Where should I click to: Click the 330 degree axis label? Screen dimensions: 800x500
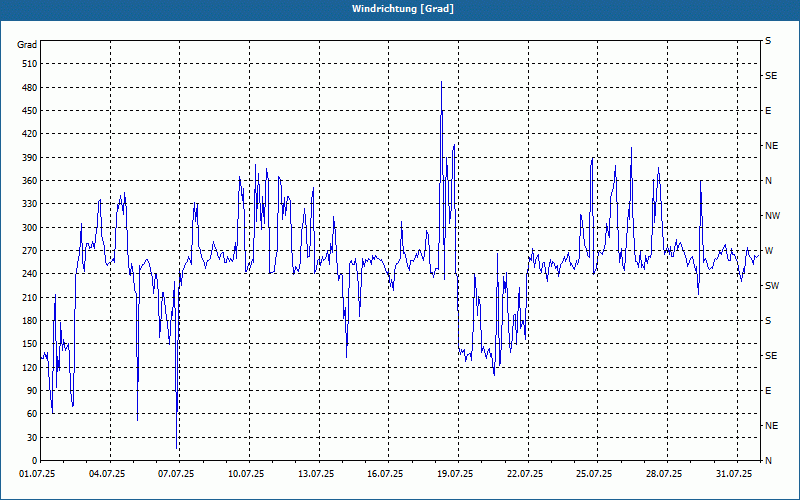point(30,204)
